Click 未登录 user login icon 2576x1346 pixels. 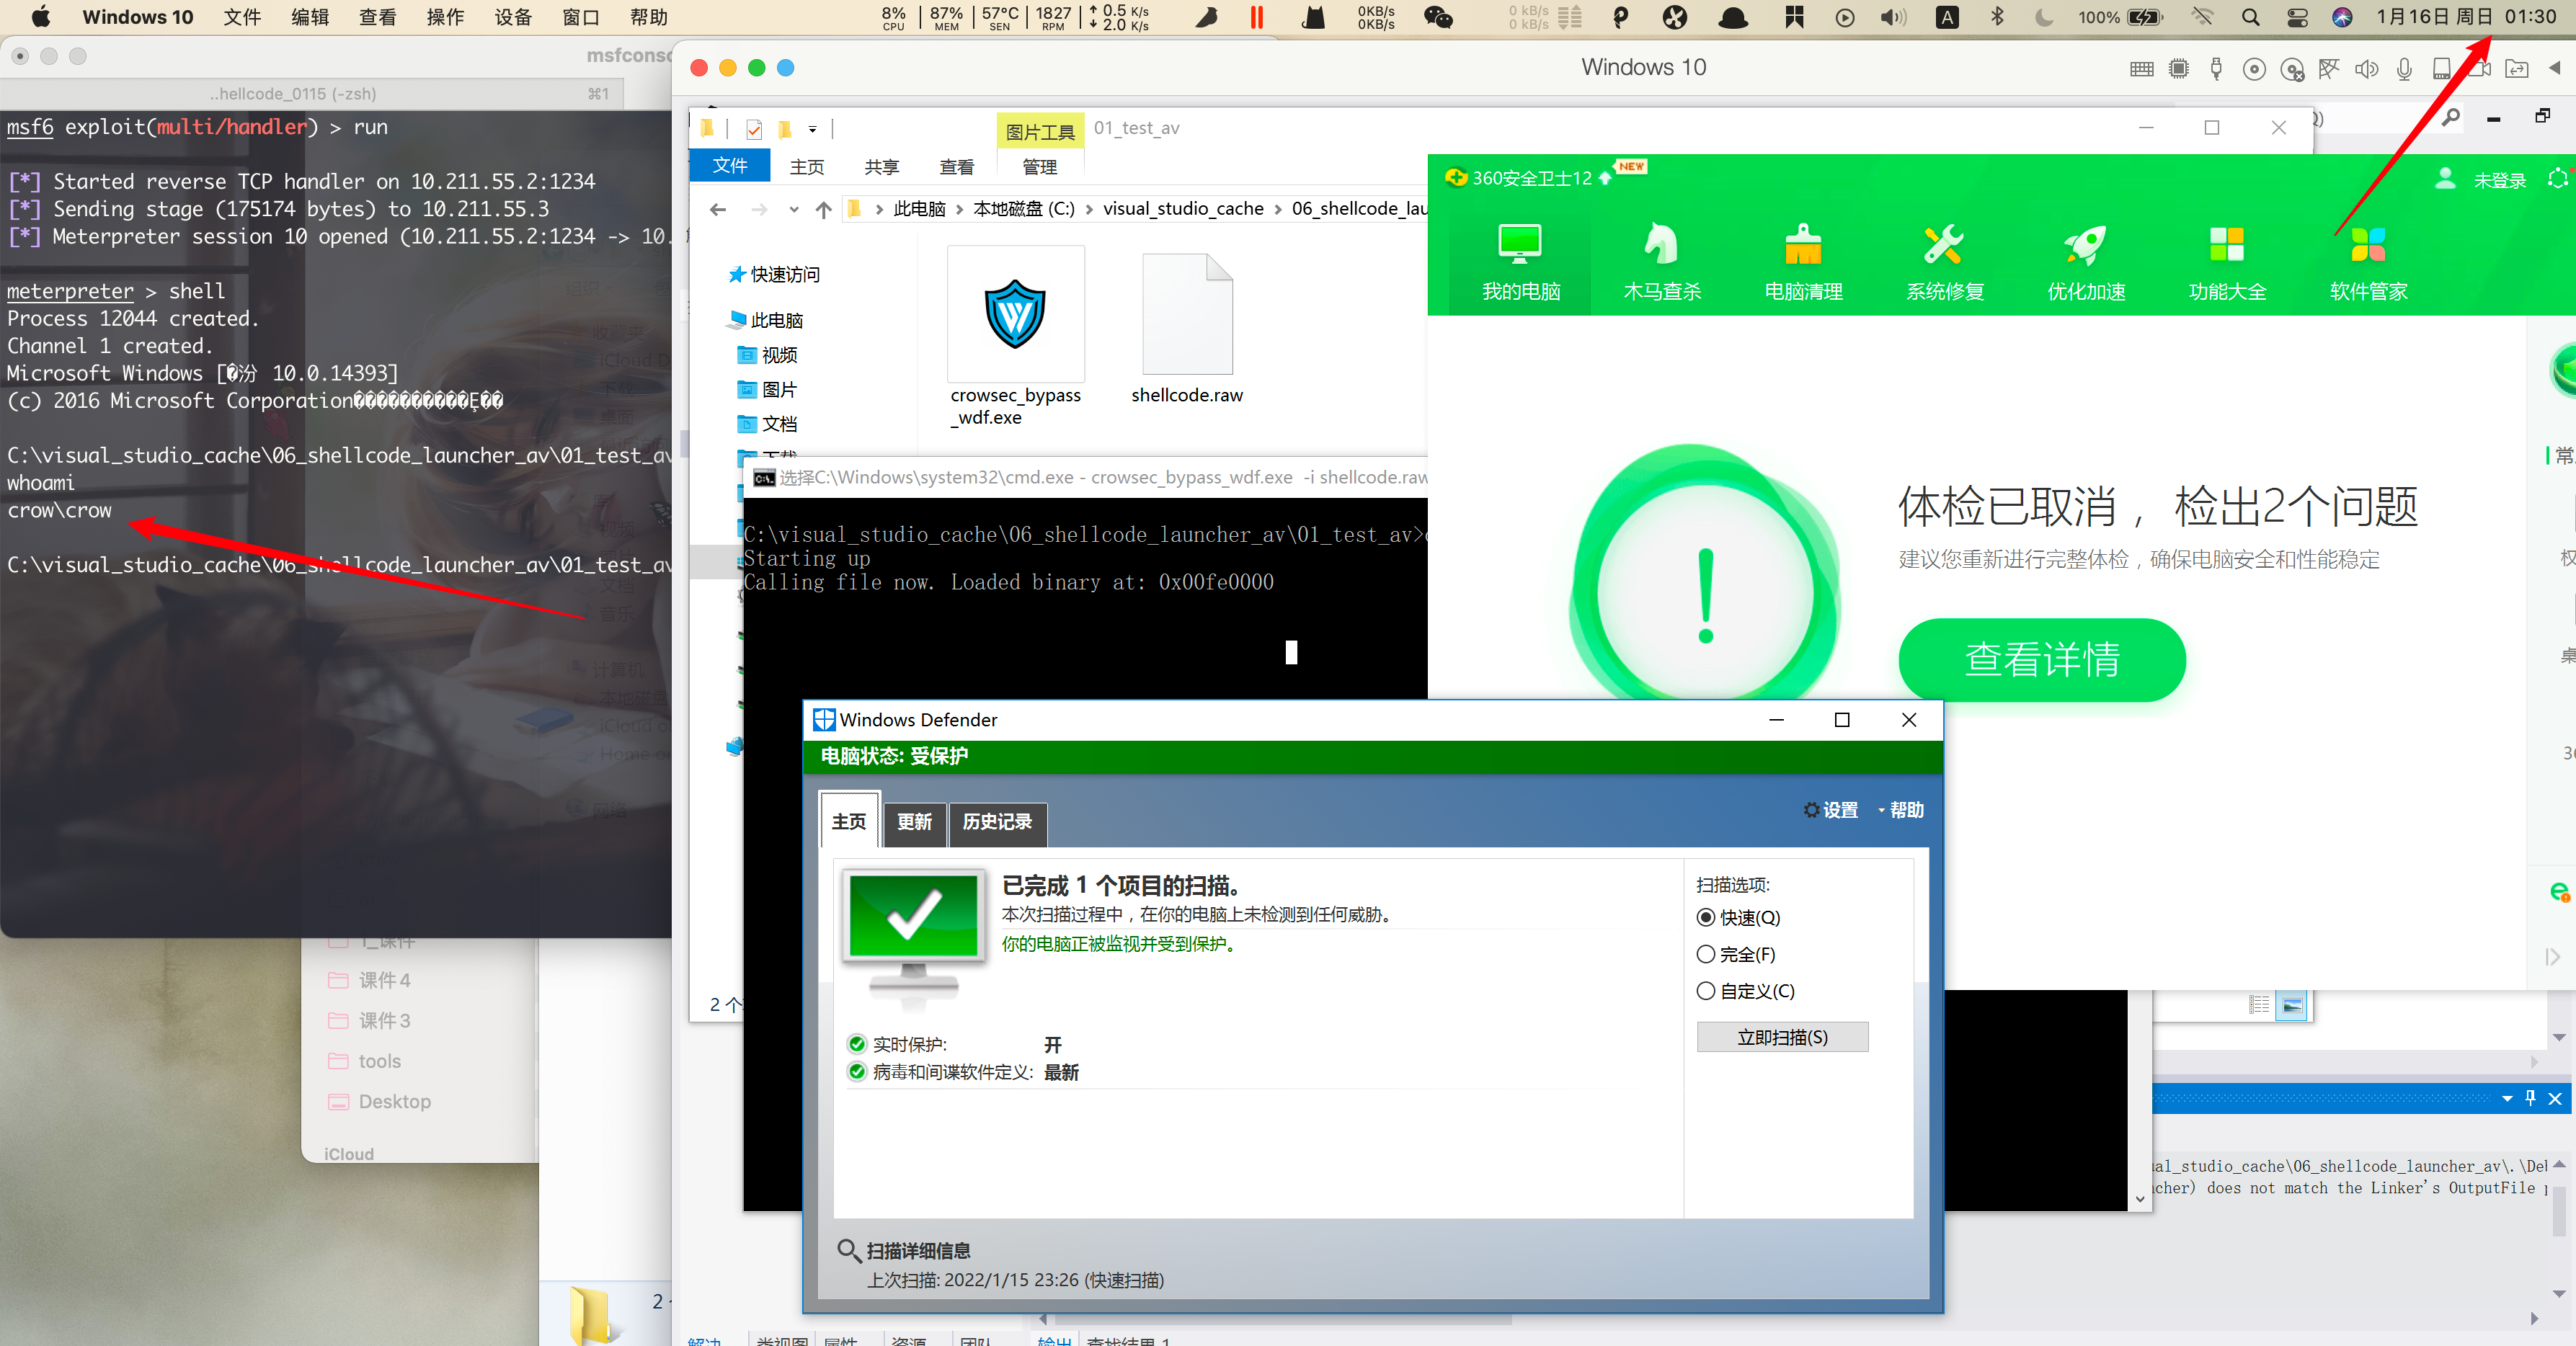click(2445, 179)
